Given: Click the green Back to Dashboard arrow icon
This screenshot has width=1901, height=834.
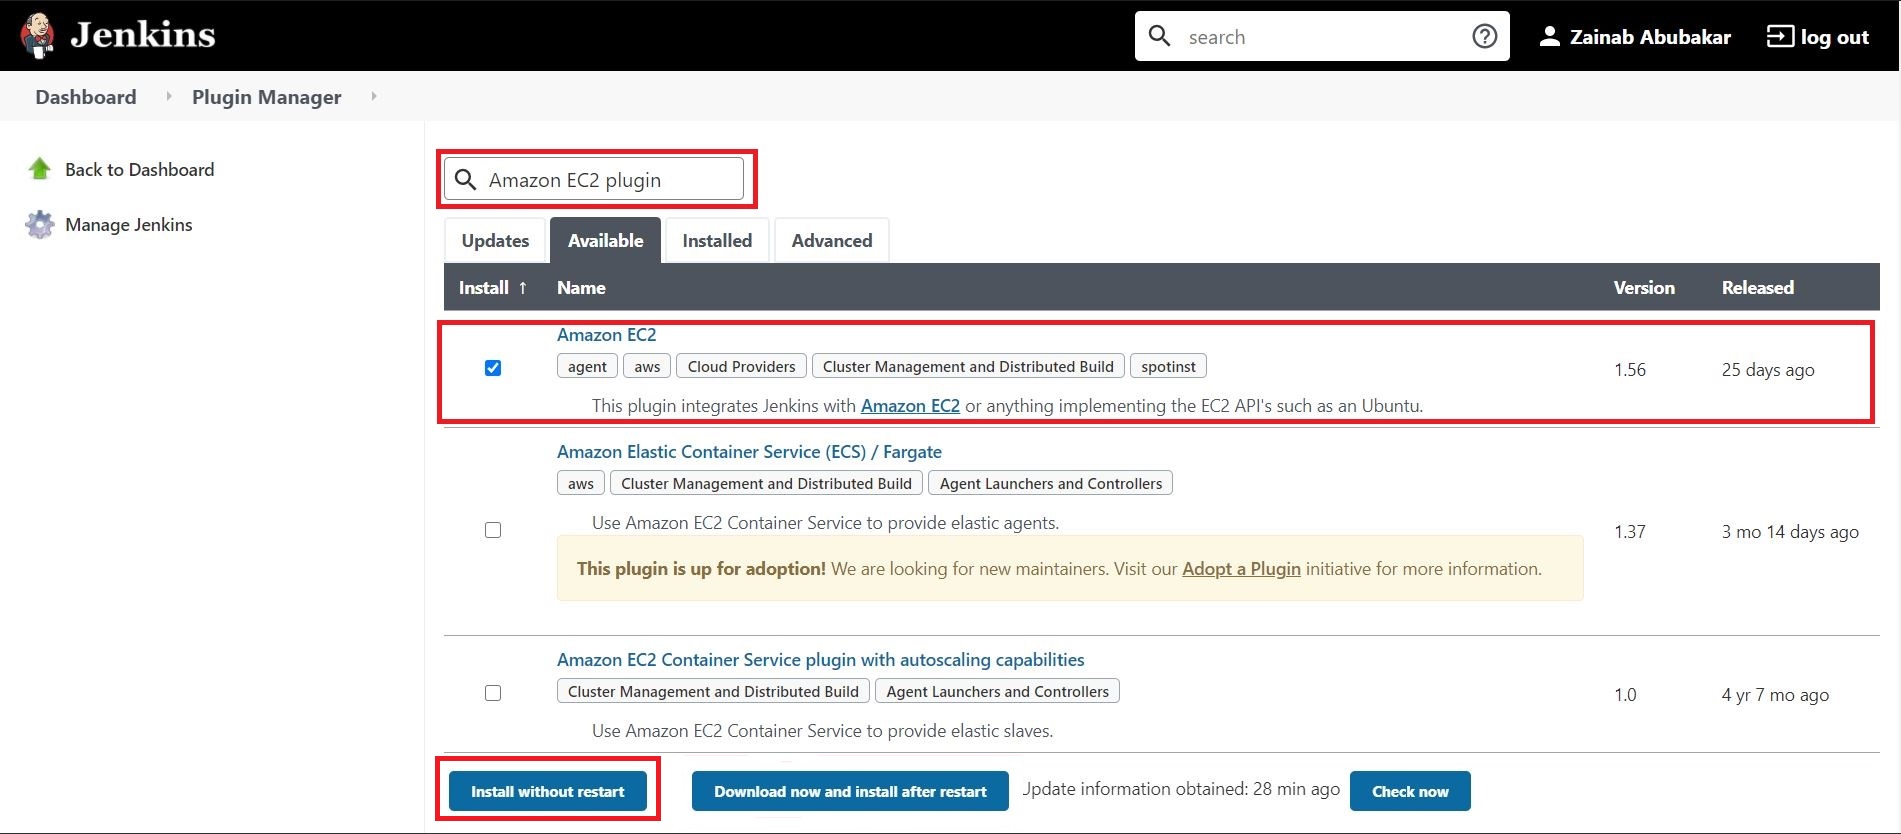Looking at the screenshot, I should tap(40, 169).
